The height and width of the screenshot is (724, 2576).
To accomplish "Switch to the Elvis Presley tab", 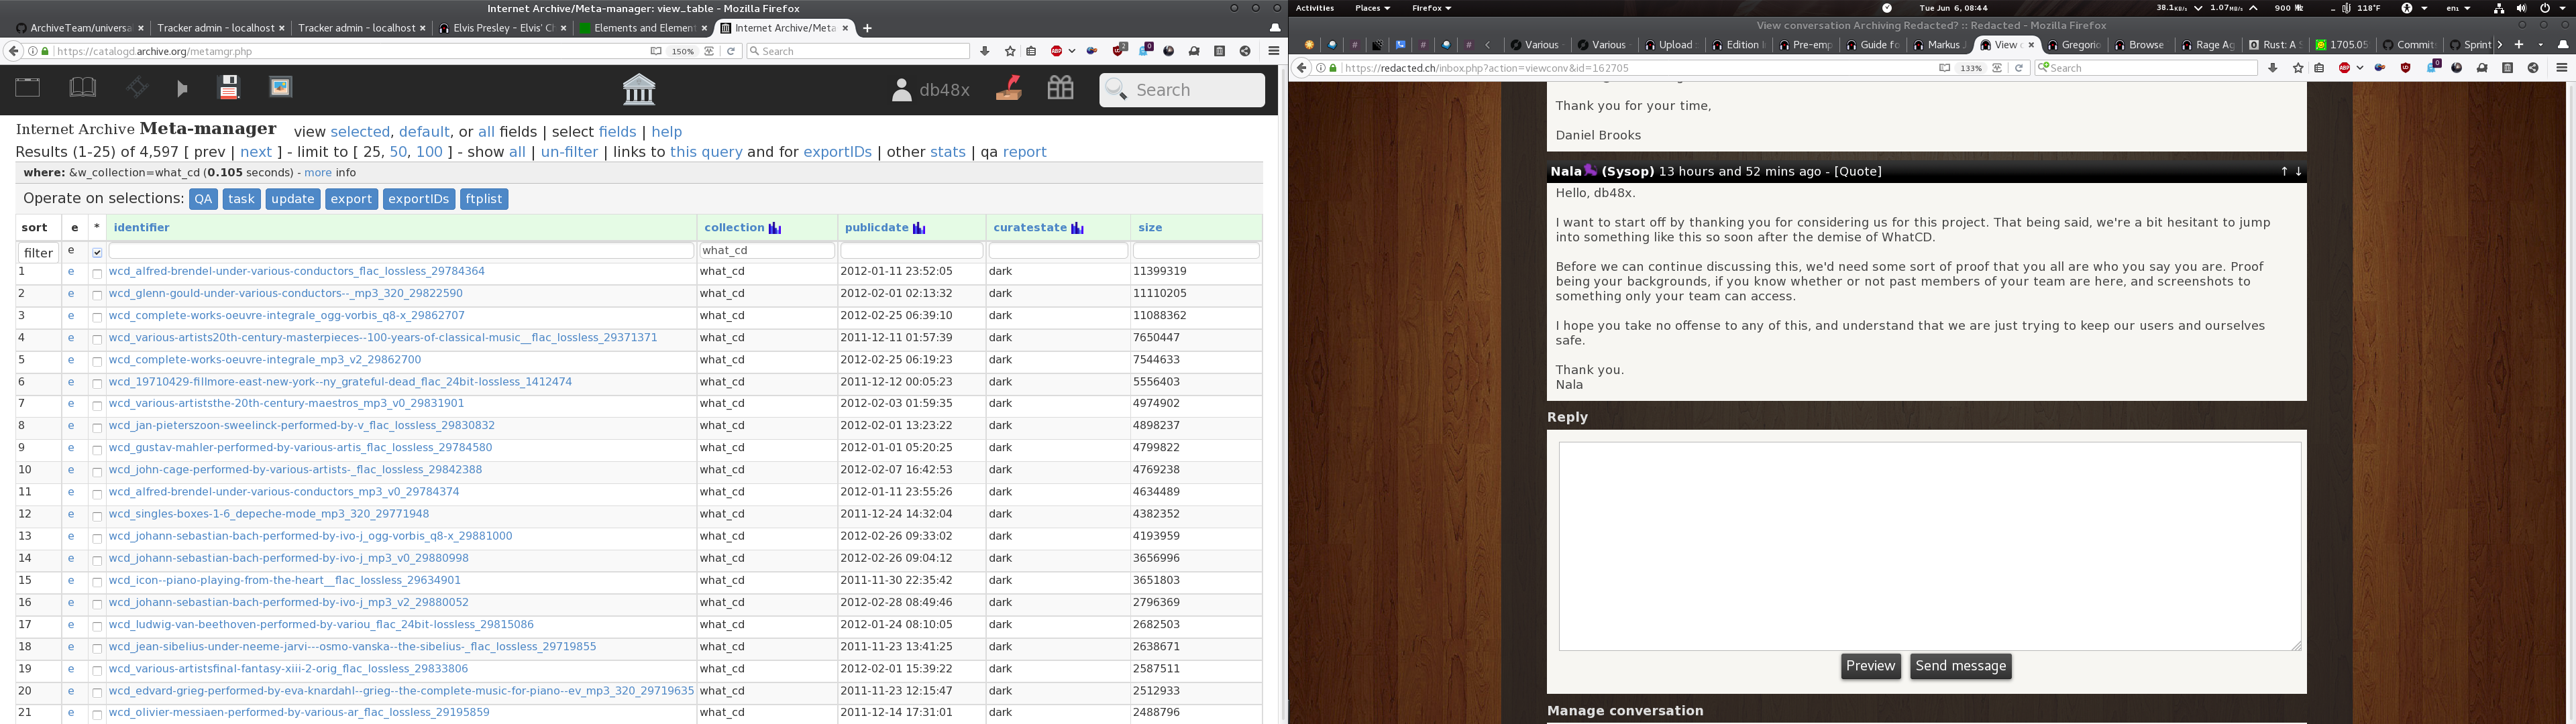I will [502, 28].
